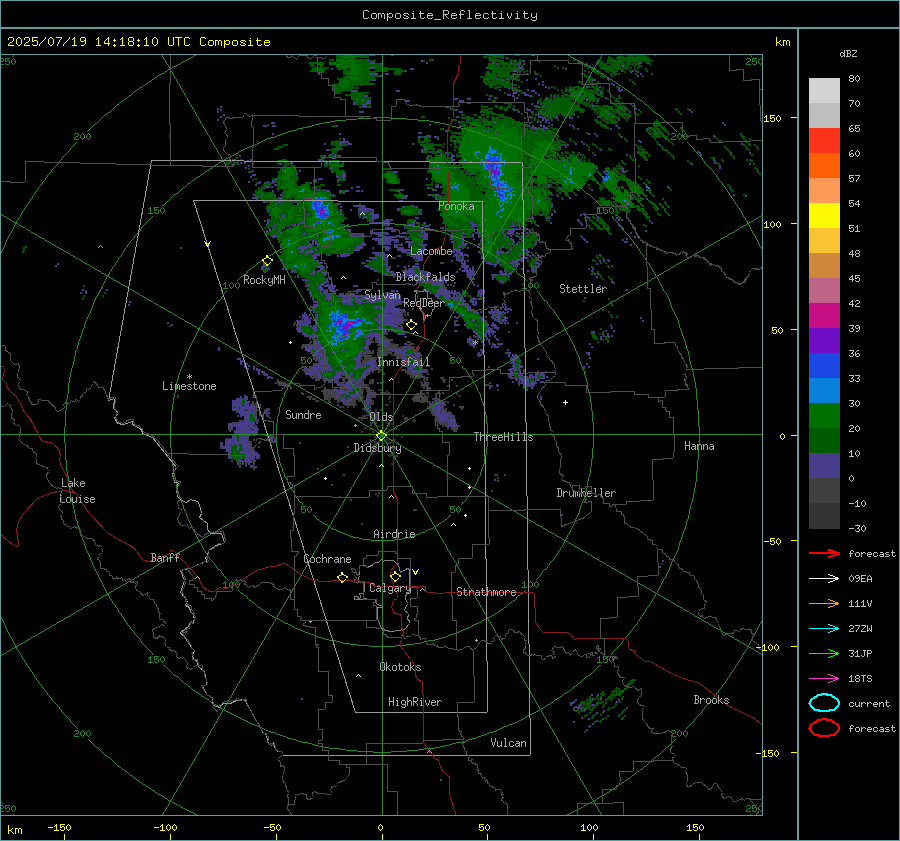Click the Cochrane map label
Viewport: 900px width, 841px height.
[327, 559]
